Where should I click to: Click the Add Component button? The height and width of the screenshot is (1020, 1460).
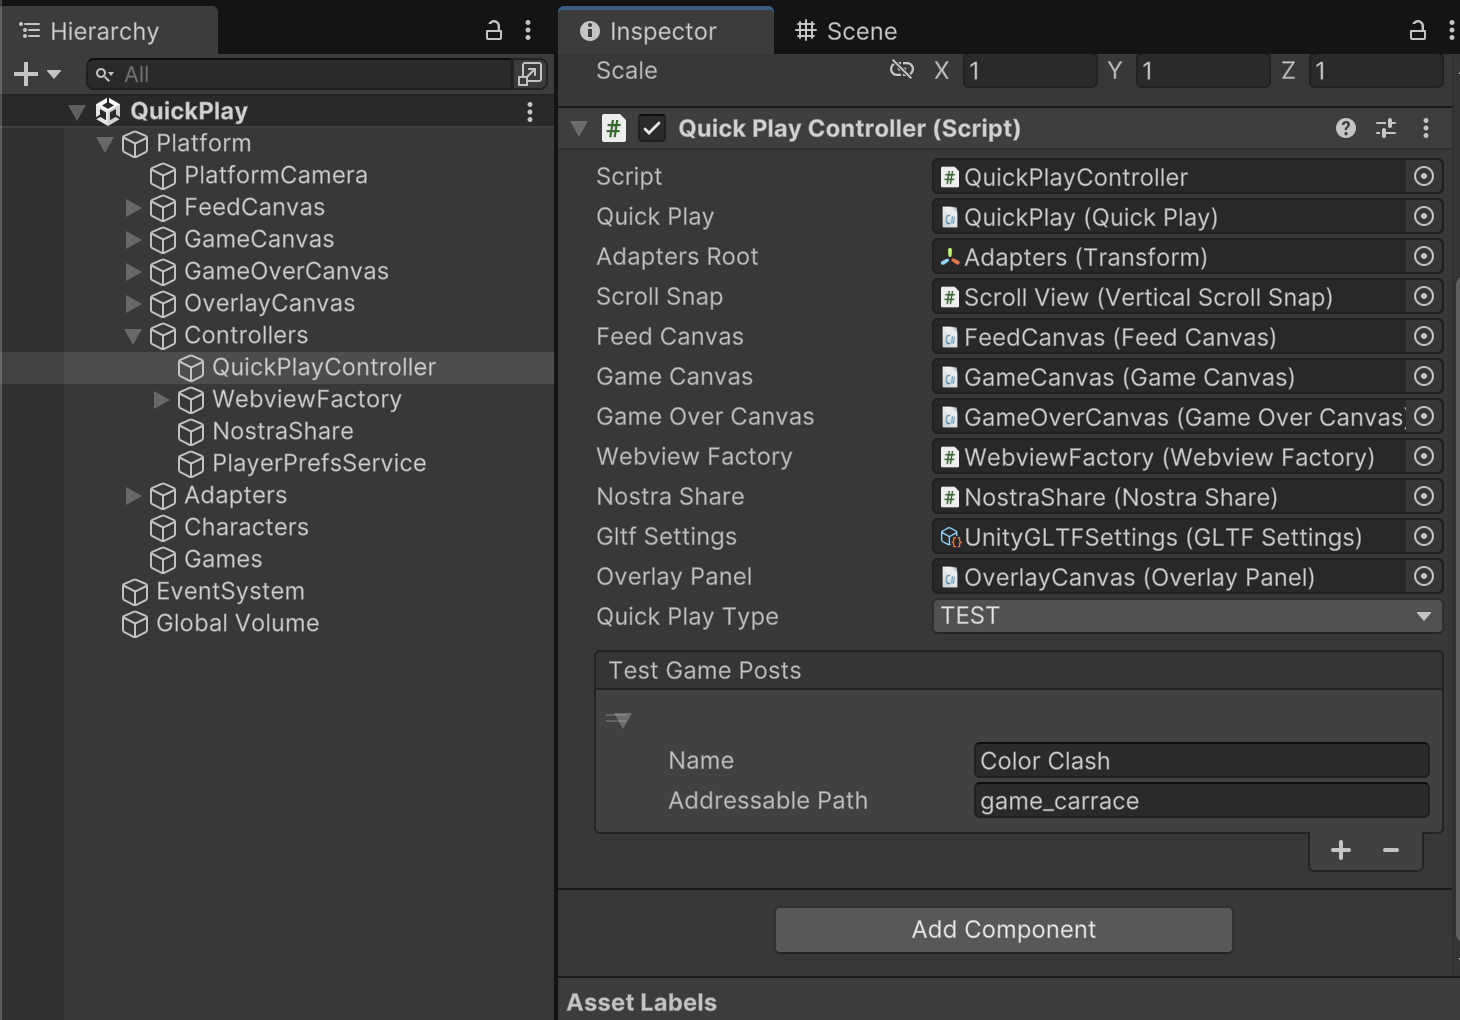click(x=1003, y=930)
